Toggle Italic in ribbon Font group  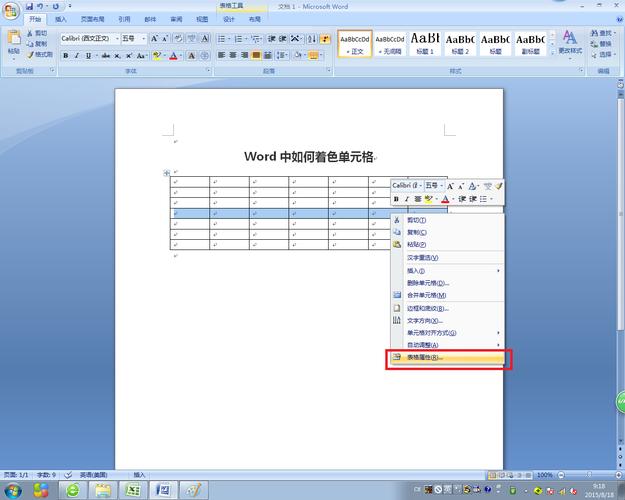click(x=77, y=56)
